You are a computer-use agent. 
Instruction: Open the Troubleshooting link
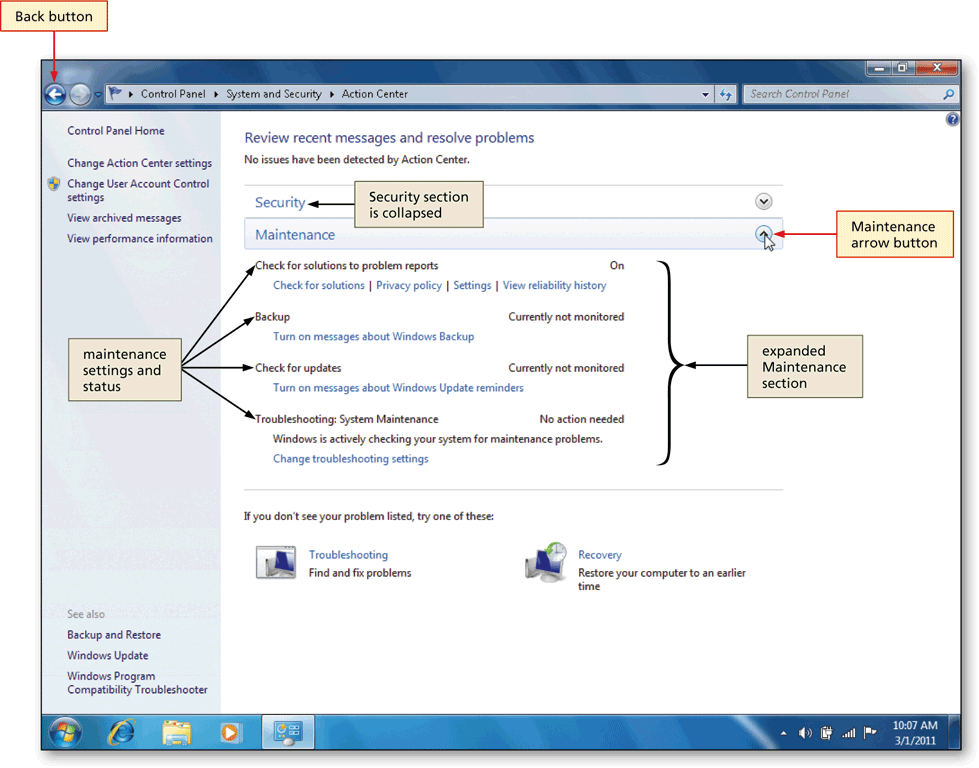[x=348, y=555]
